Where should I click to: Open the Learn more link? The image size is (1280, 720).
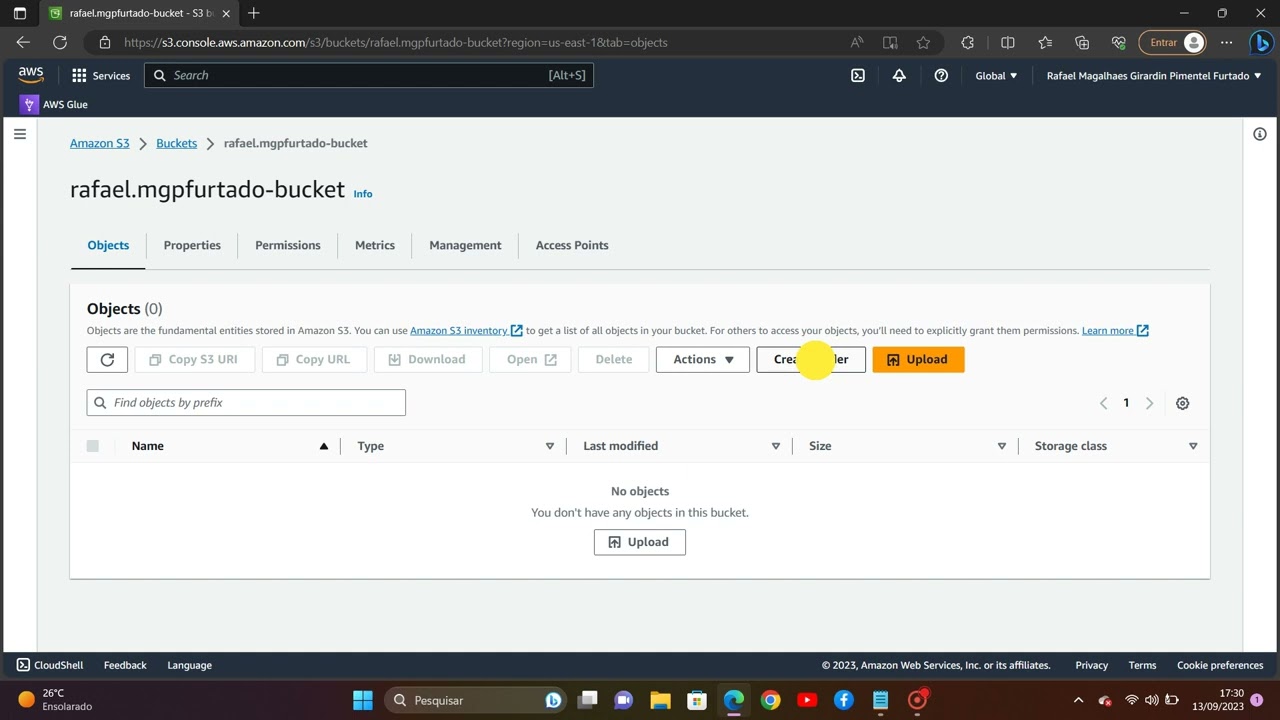tap(1115, 330)
